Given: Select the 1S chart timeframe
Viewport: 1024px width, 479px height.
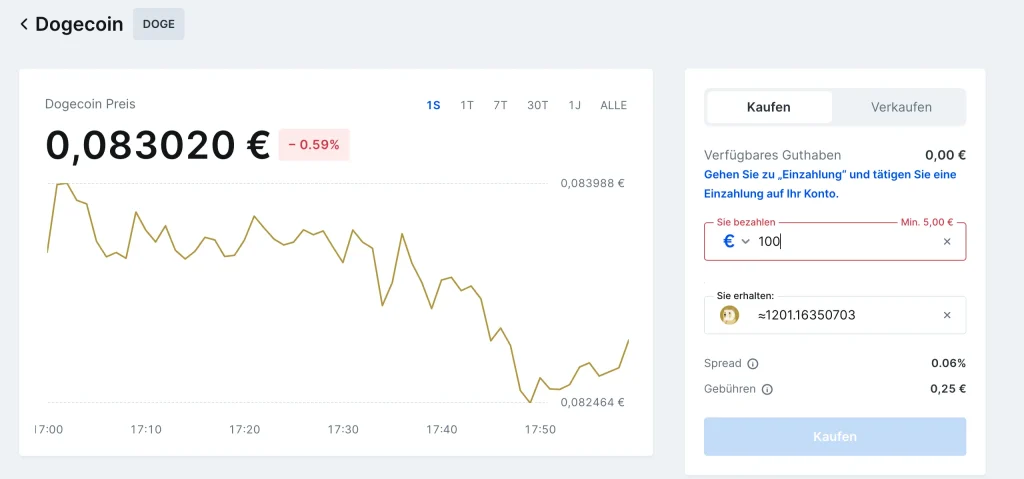Looking at the screenshot, I should click(433, 105).
